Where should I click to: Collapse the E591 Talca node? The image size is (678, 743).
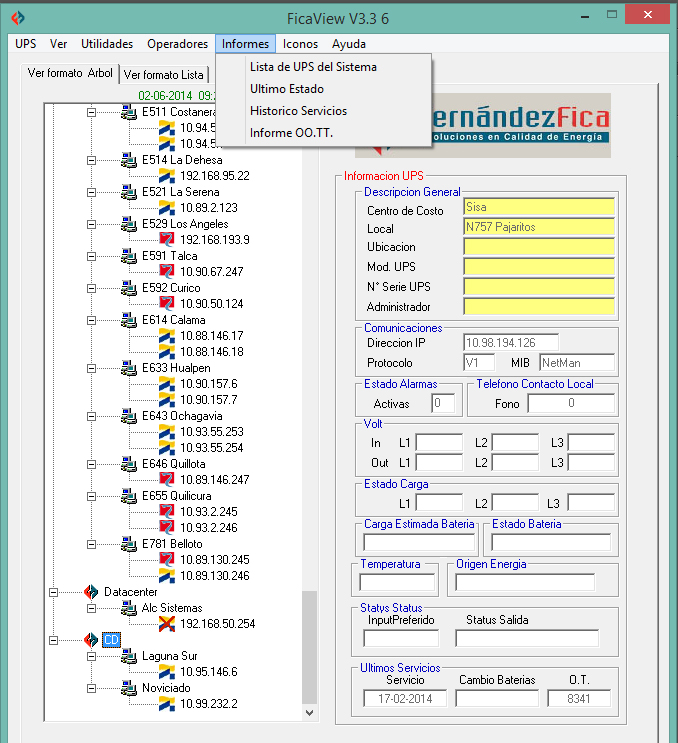(x=92, y=256)
